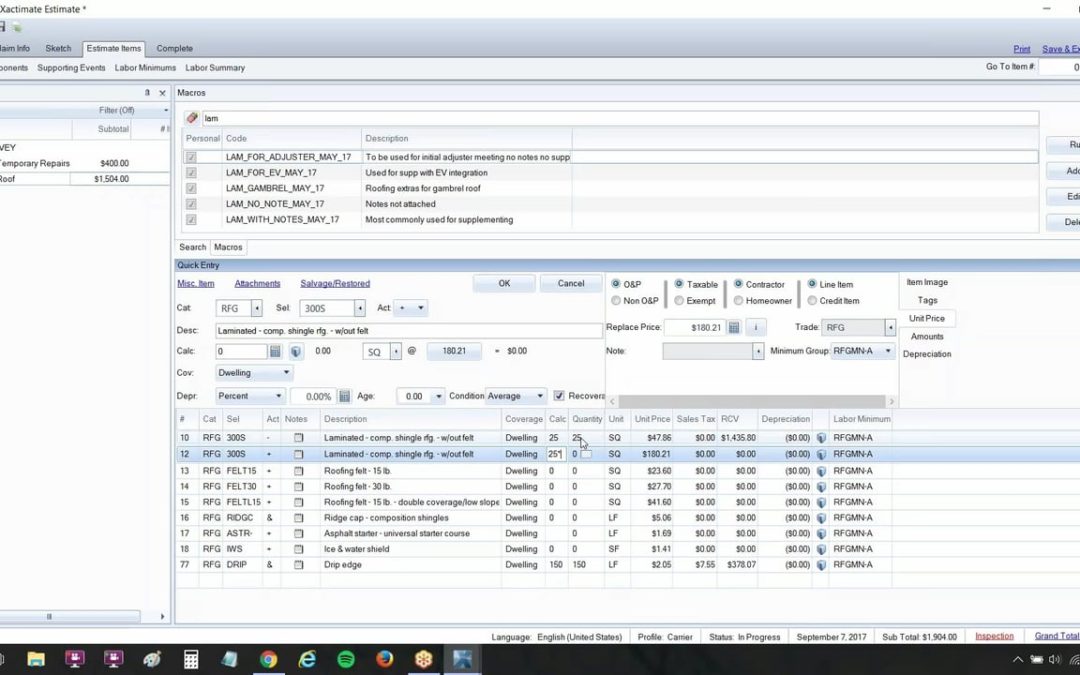The image size is (1080, 675).
Task: Click the macro search input containing 'lam'
Action: tap(619, 118)
